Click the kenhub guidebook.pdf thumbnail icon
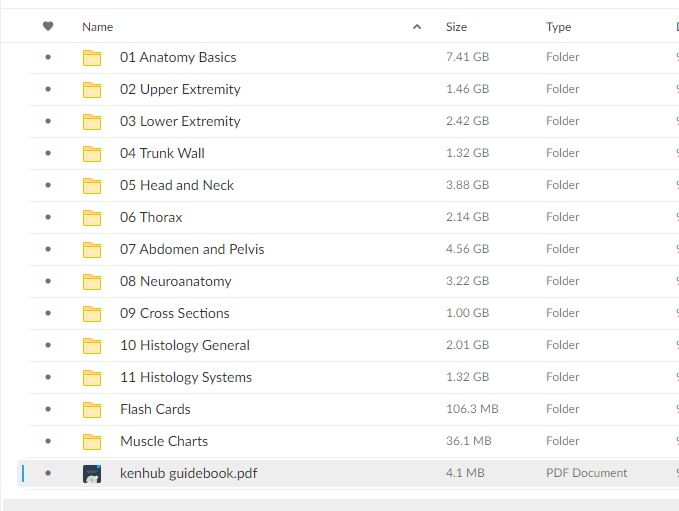Screen dimensions: 679x511 [x=92, y=474]
